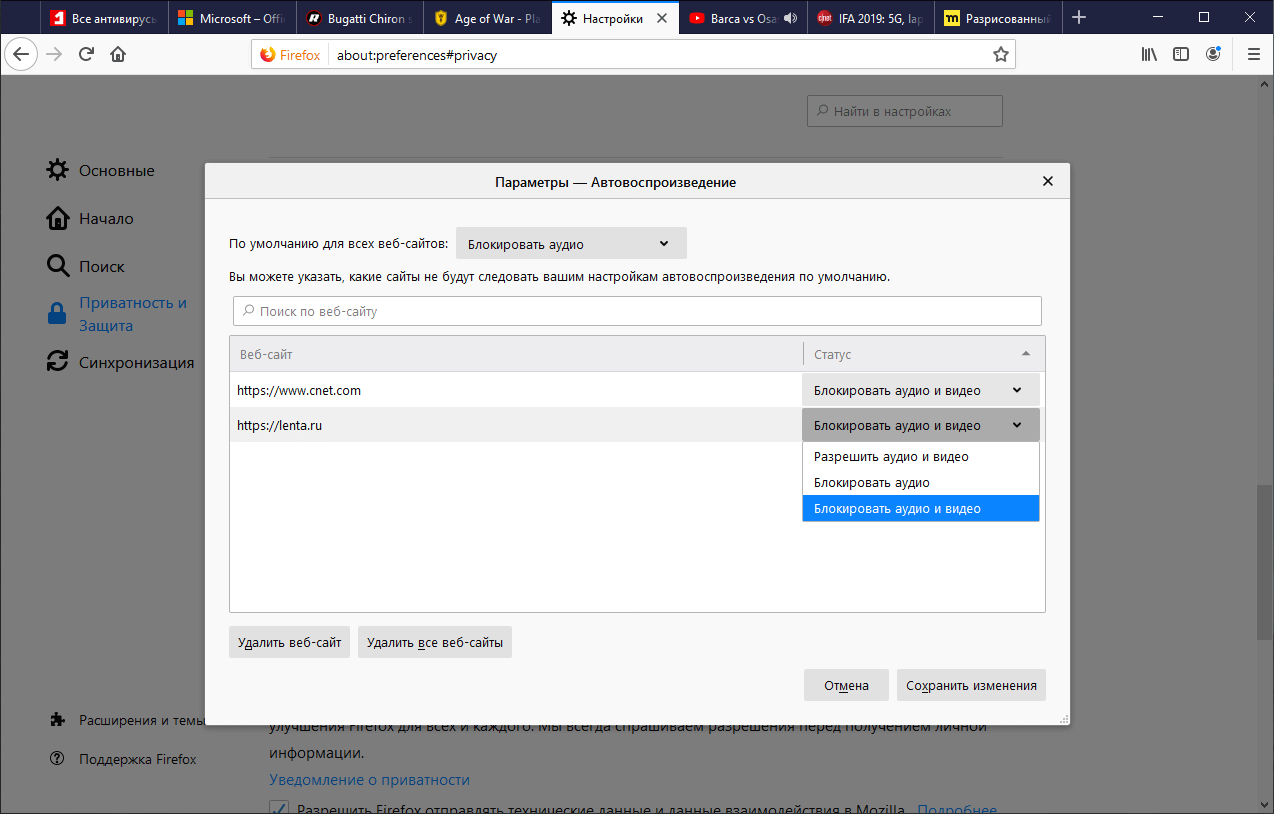Open the Подробнее link
Viewport: 1274px width, 814px height.
[x=958, y=809]
